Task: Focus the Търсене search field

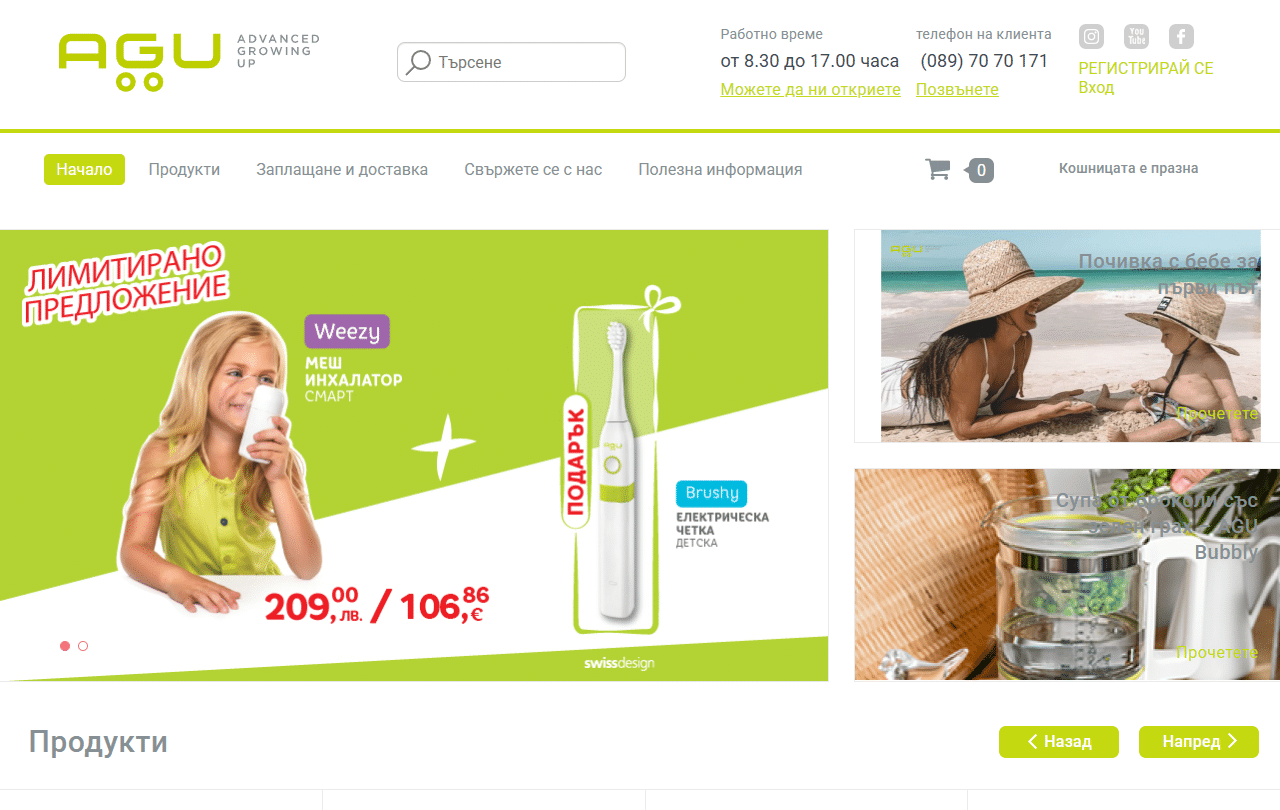Action: (x=511, y=62)
